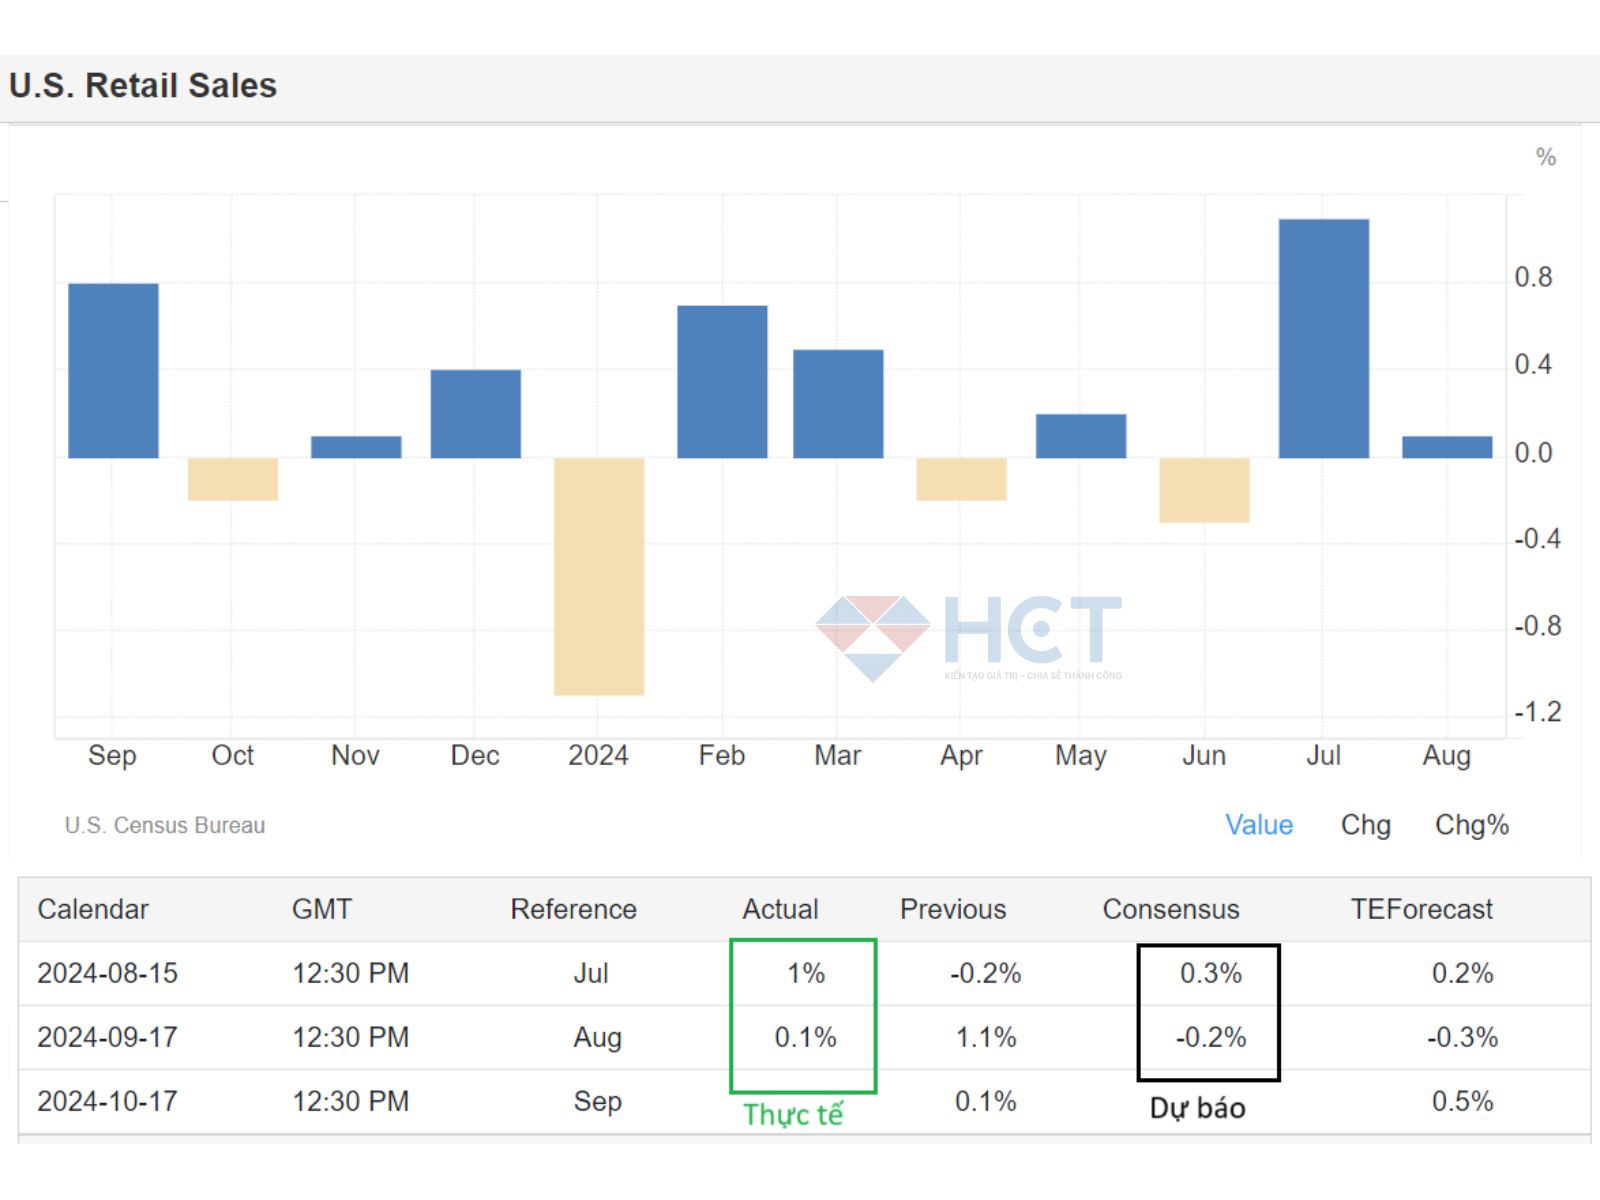
Task: Click the 0.2% TEForecast value
Action: coord(1462,973)
